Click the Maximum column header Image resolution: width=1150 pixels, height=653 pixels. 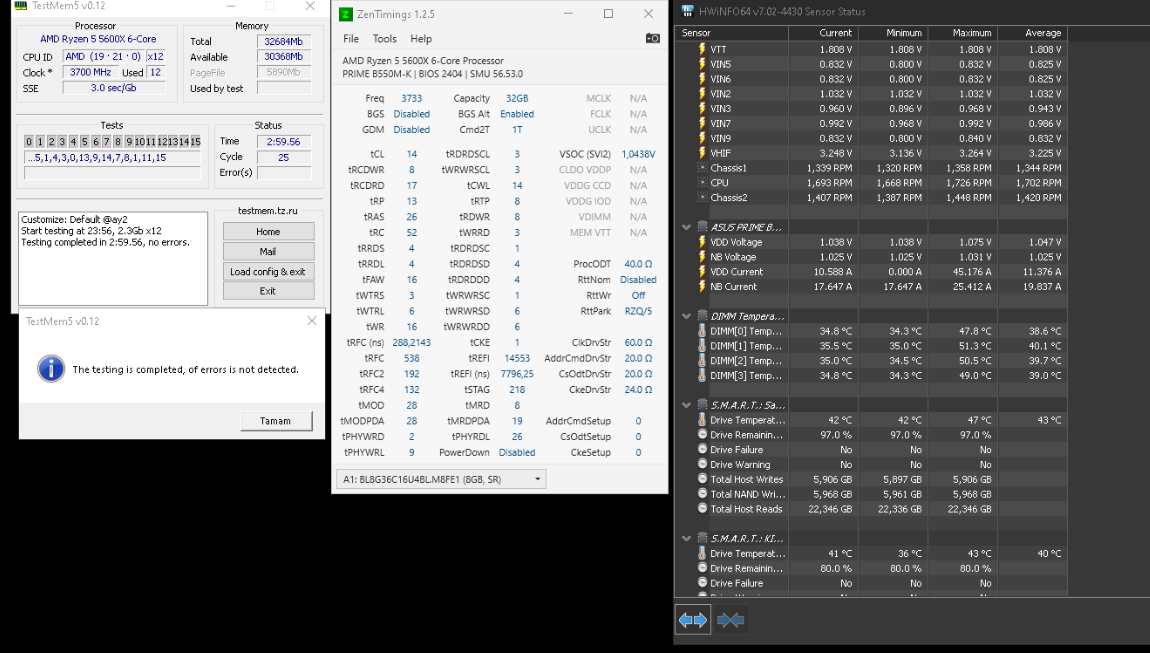[962, 33]
